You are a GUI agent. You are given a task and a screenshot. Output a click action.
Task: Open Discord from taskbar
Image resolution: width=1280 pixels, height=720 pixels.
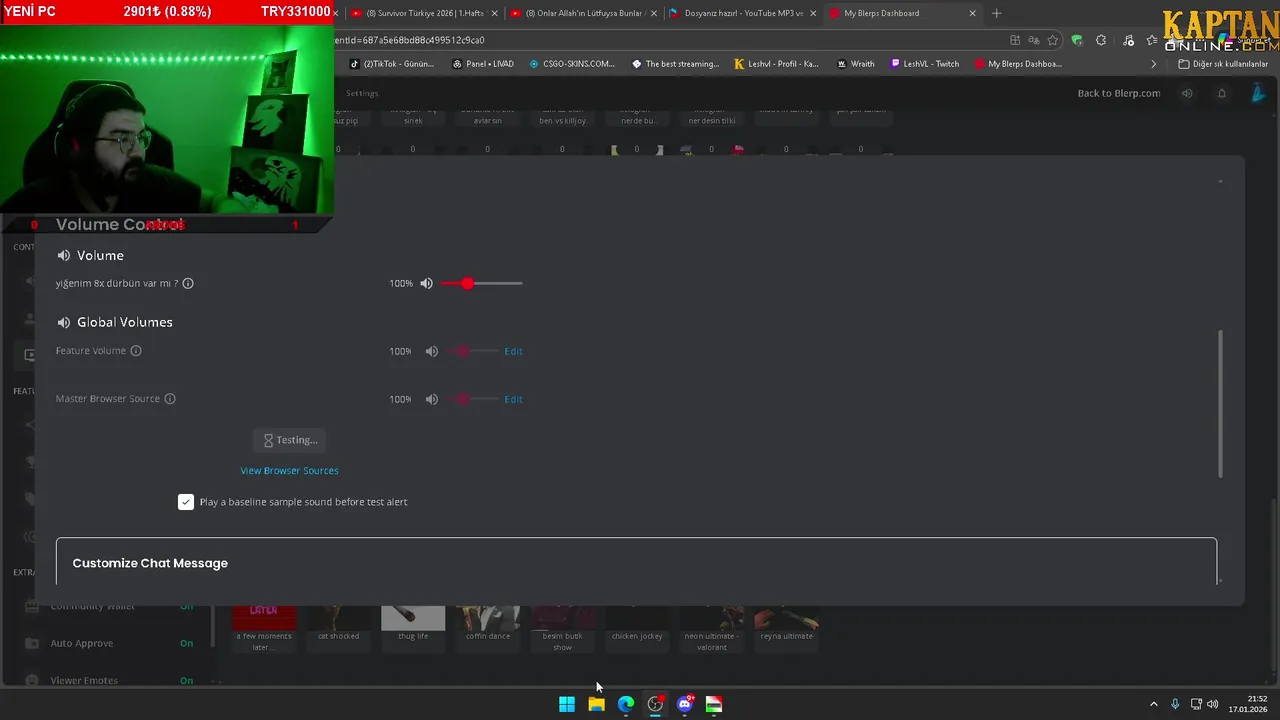click(x=685, y=704)
